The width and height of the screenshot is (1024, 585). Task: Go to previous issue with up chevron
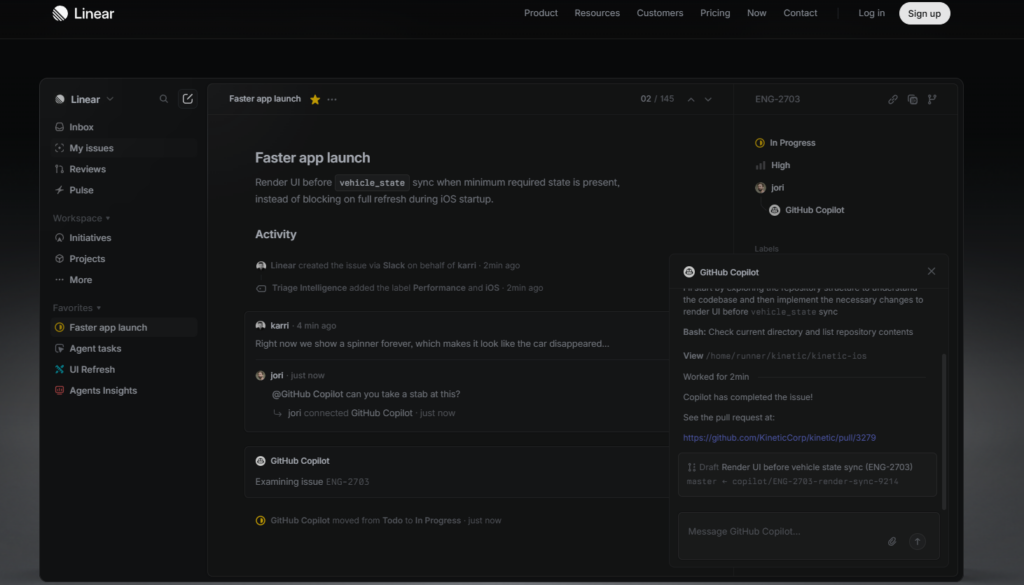(690, 99)
